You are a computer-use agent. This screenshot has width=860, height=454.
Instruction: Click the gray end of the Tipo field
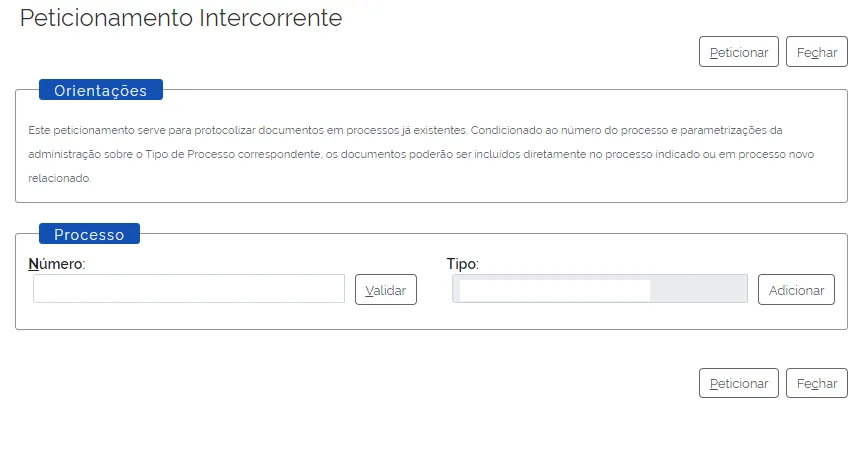(x=698, y=289)
